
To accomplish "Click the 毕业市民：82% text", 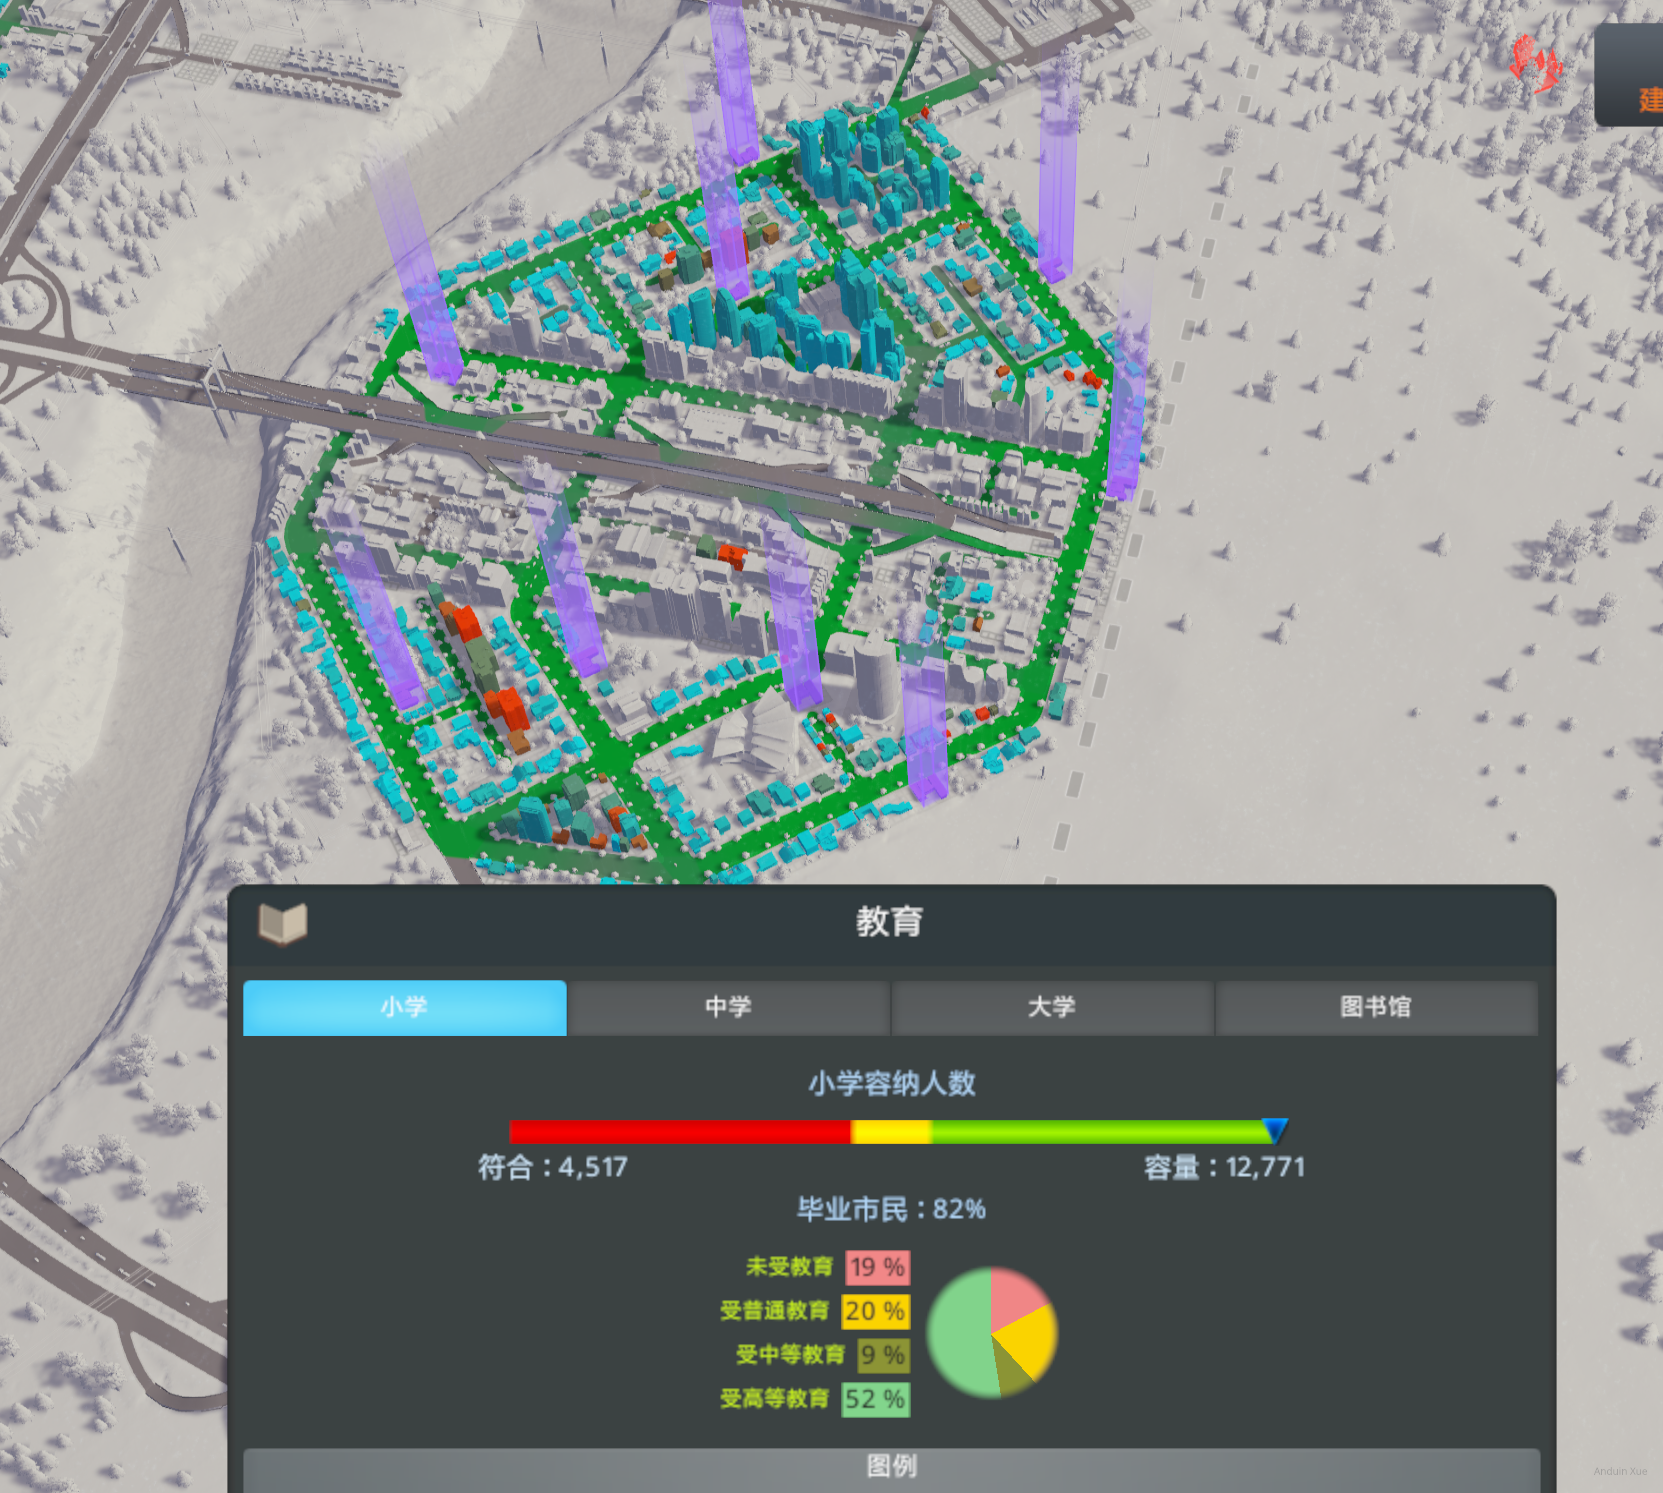I will pyautogui.click(x=891, y=1209).
